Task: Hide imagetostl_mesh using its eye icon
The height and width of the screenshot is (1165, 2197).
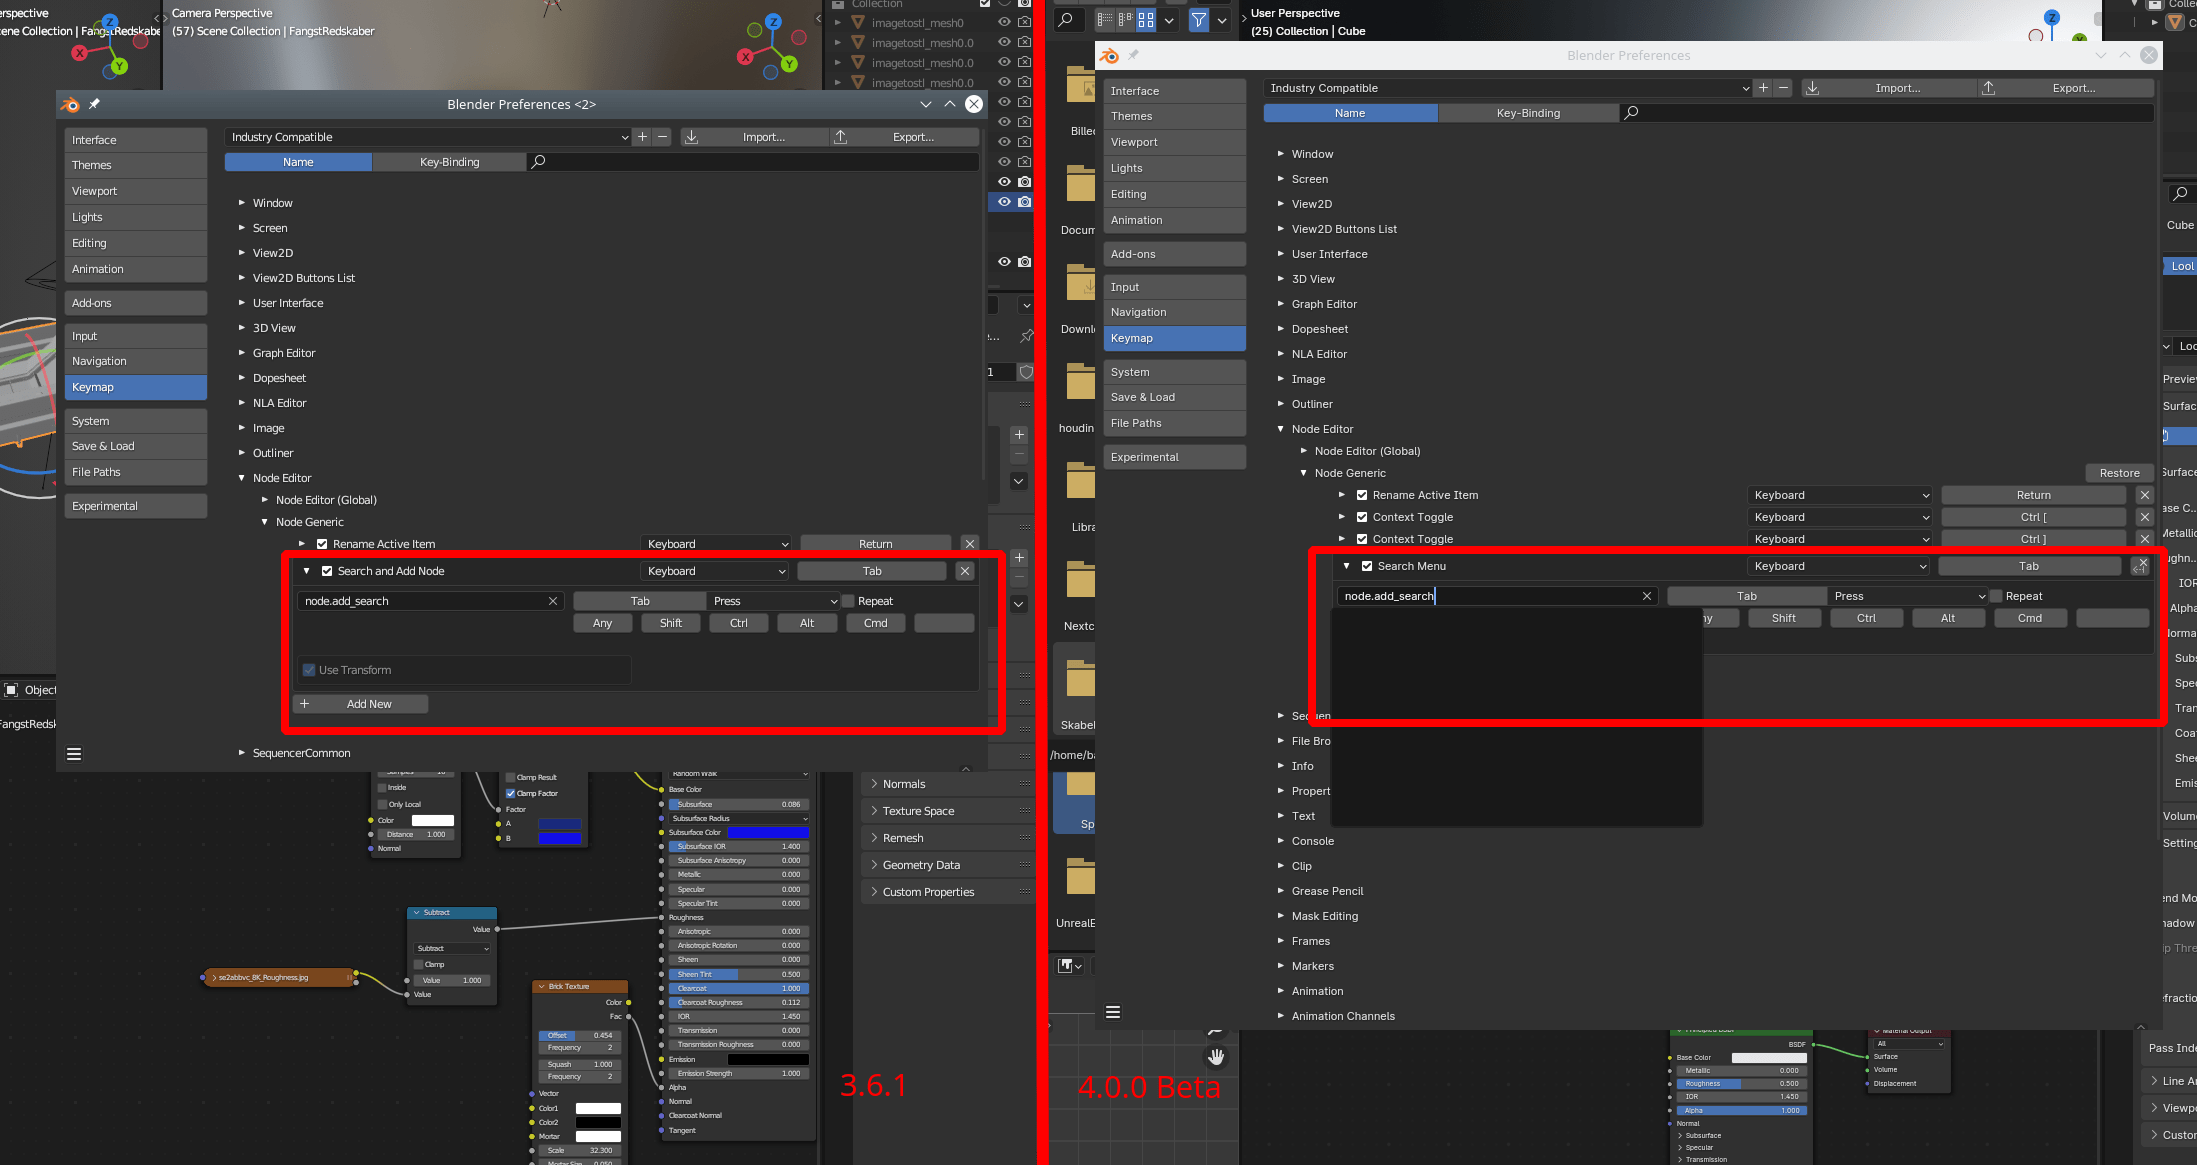Action: tap(1004, 21)
